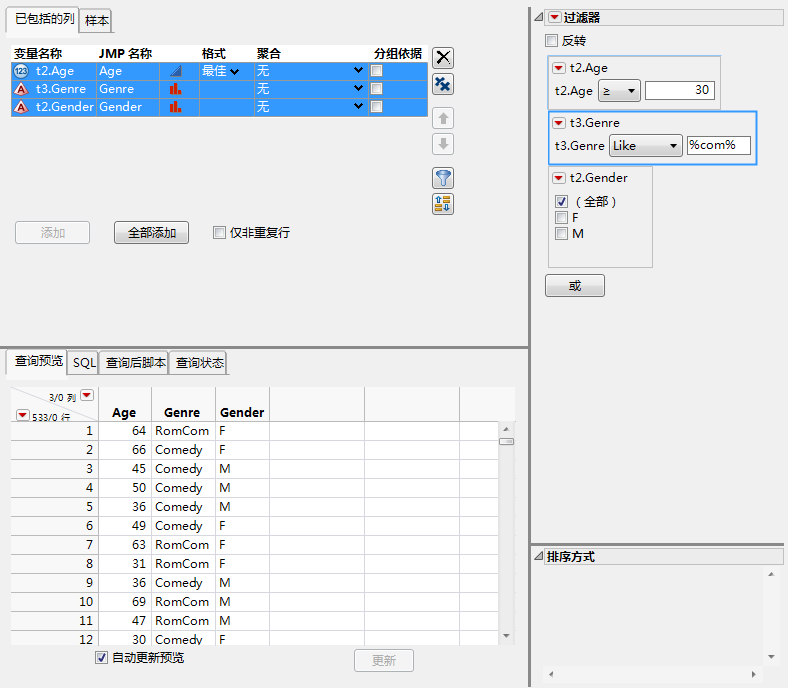
Task: Open red triangle menu for t2.Gender filter
Action: tap(559, 178)
